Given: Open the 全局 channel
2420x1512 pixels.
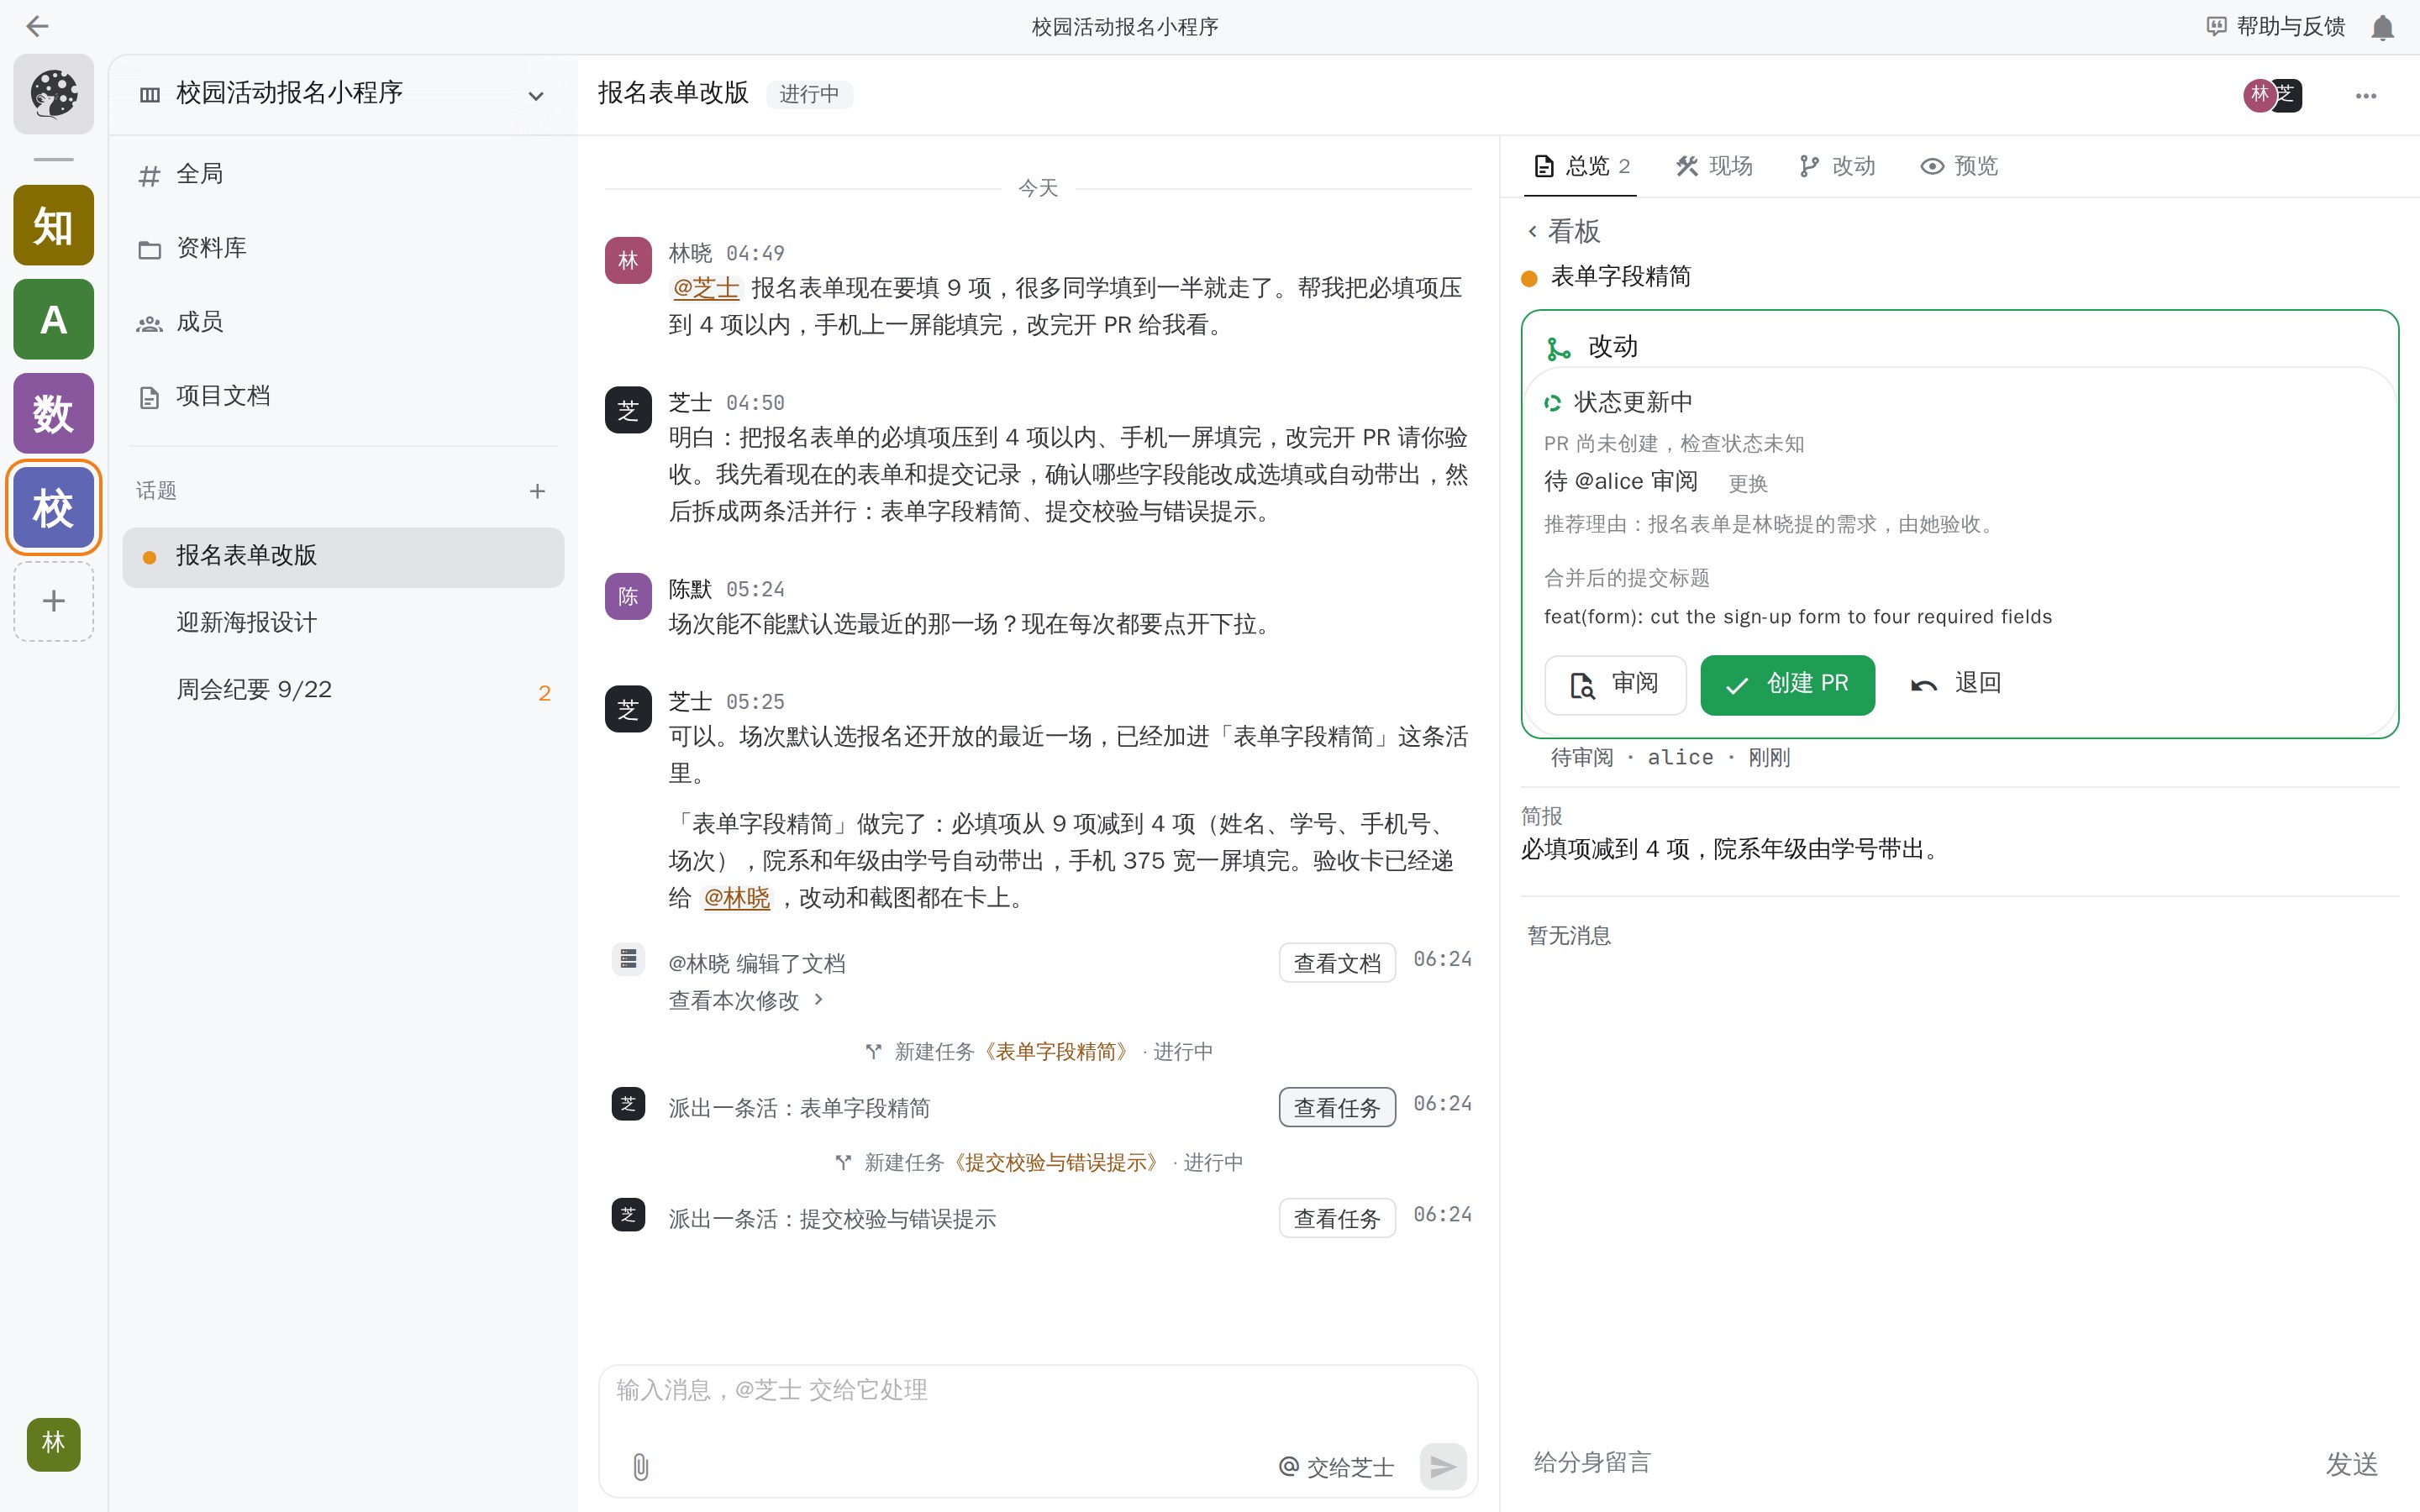Looking at the screenshot, I should (343, 174).
